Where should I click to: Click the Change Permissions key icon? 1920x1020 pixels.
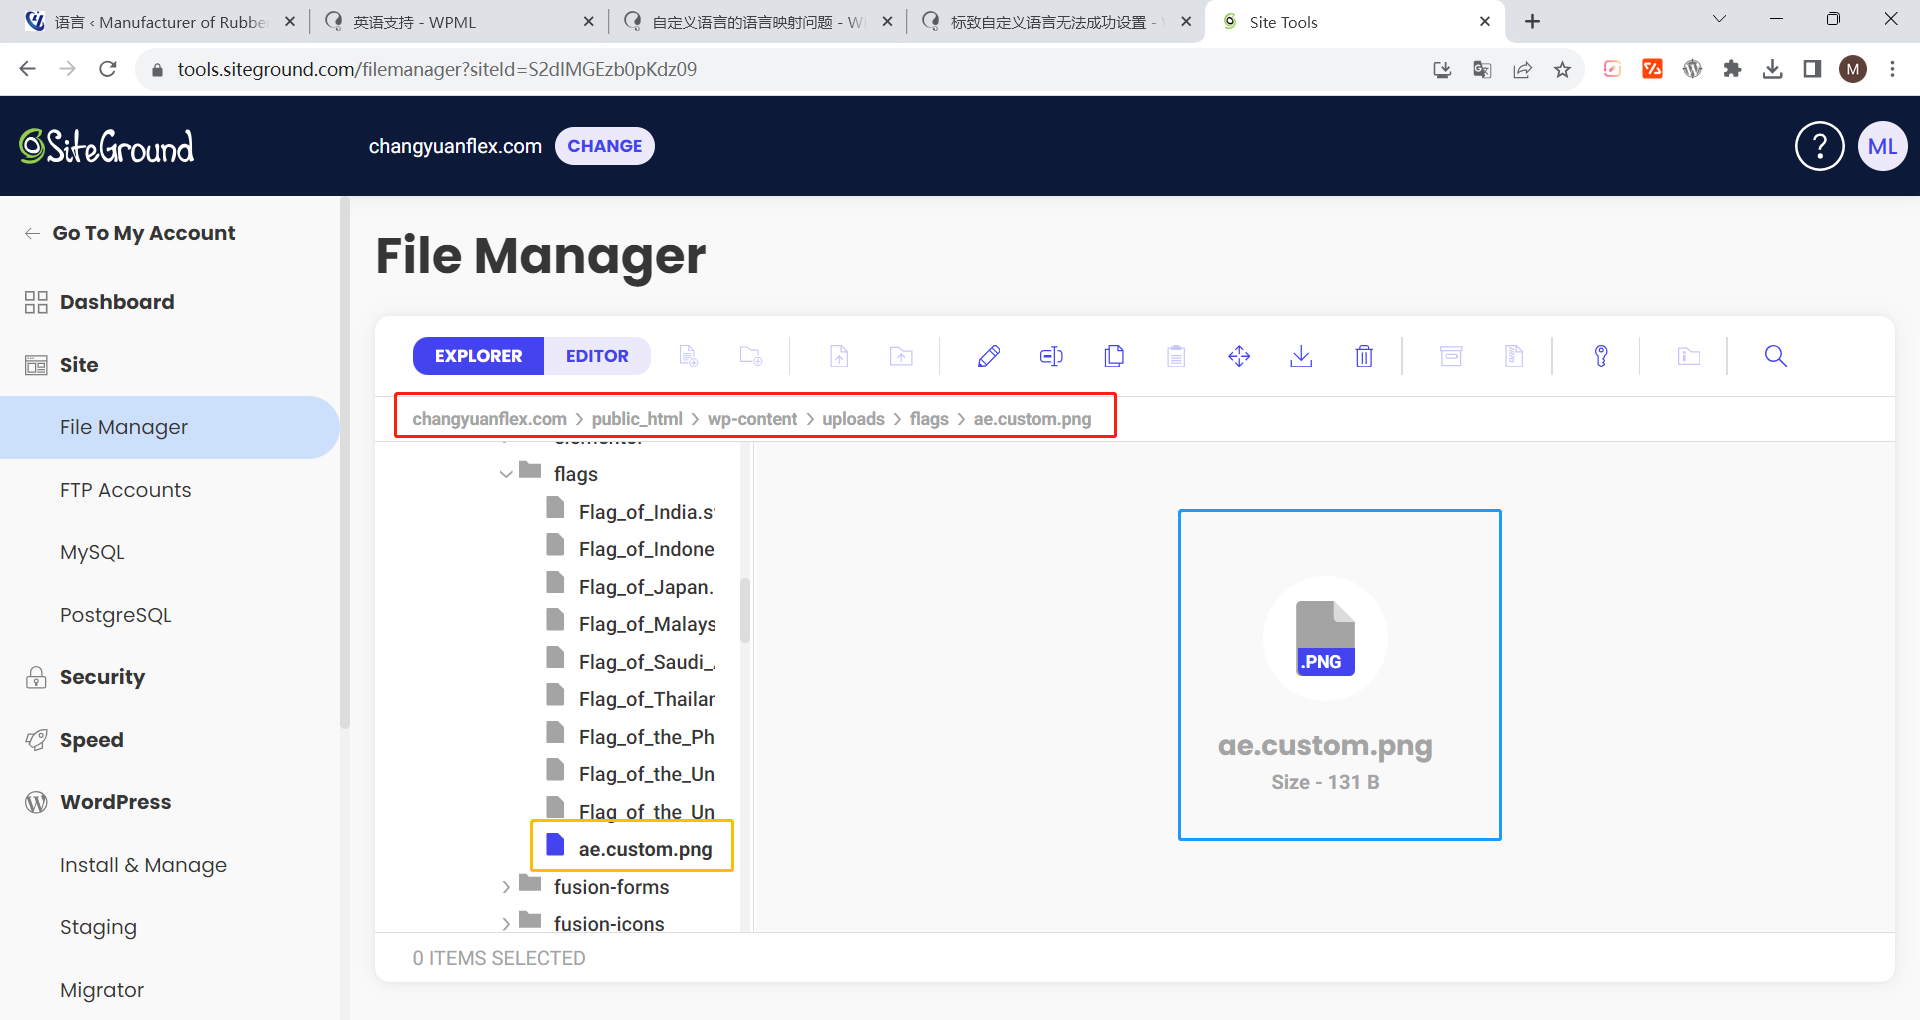click(x=1601, y=356)
